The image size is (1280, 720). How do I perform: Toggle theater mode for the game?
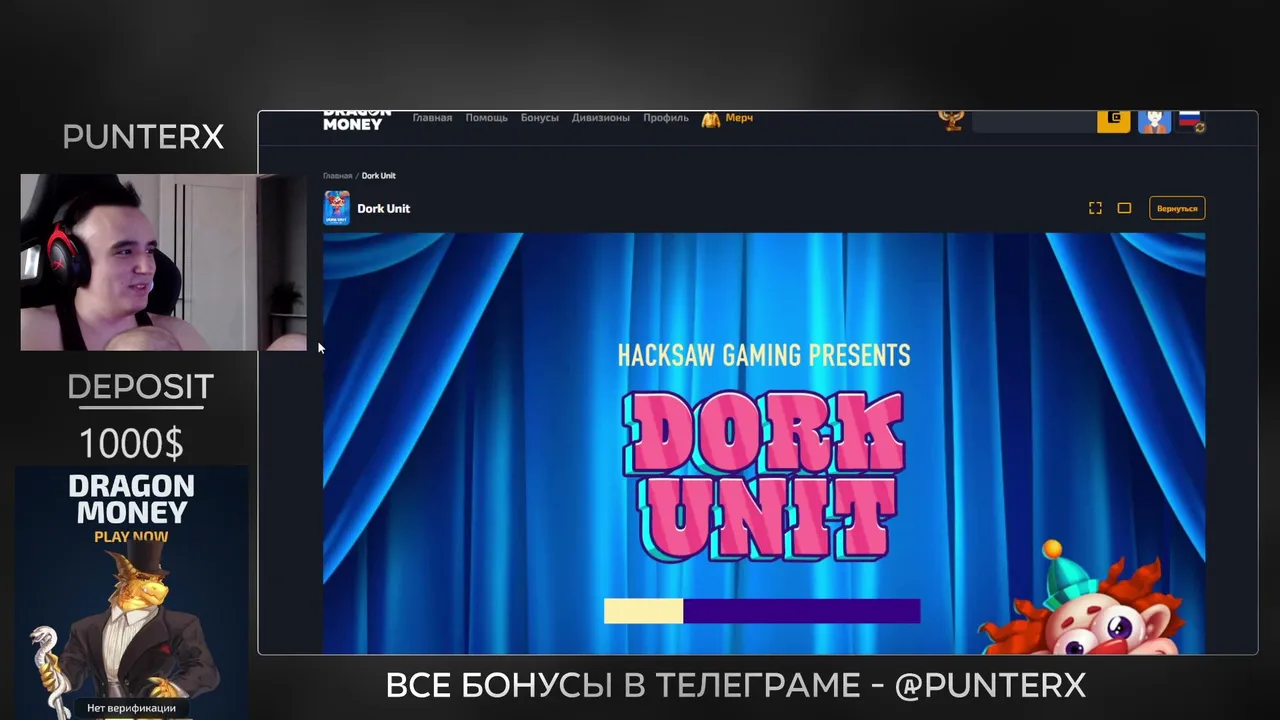(1124, 208)
